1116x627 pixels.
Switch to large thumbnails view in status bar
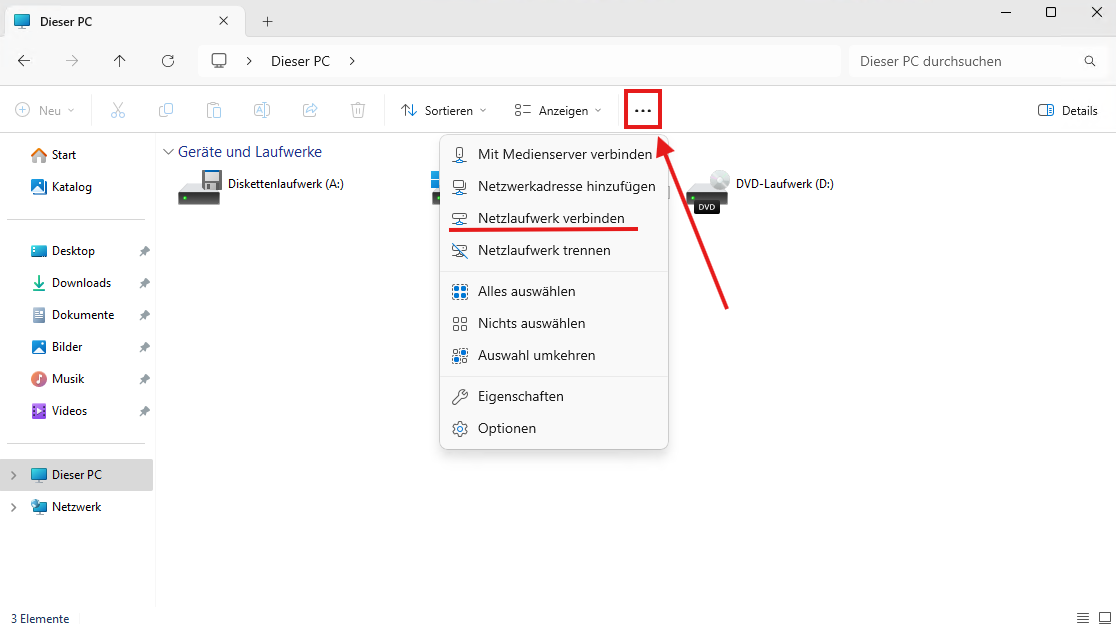click(1104, 618)
